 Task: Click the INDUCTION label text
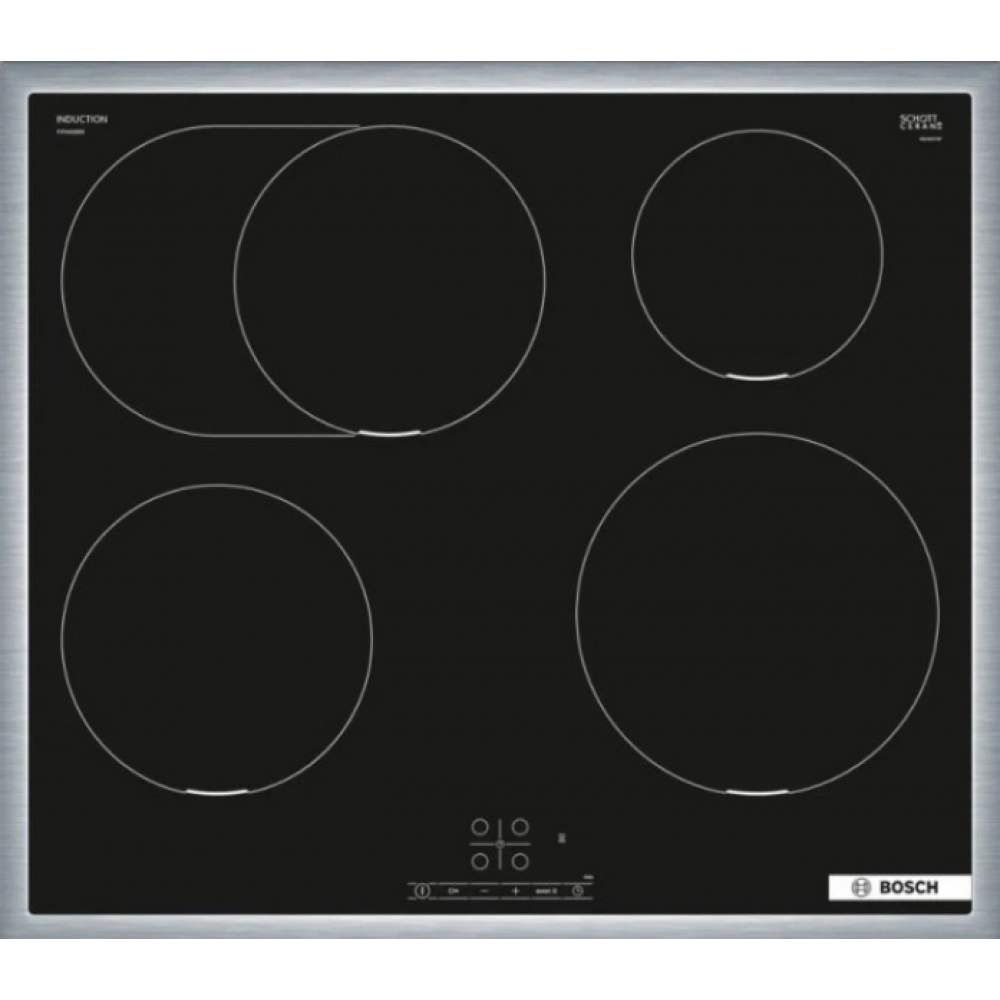(x=82, y=119)
